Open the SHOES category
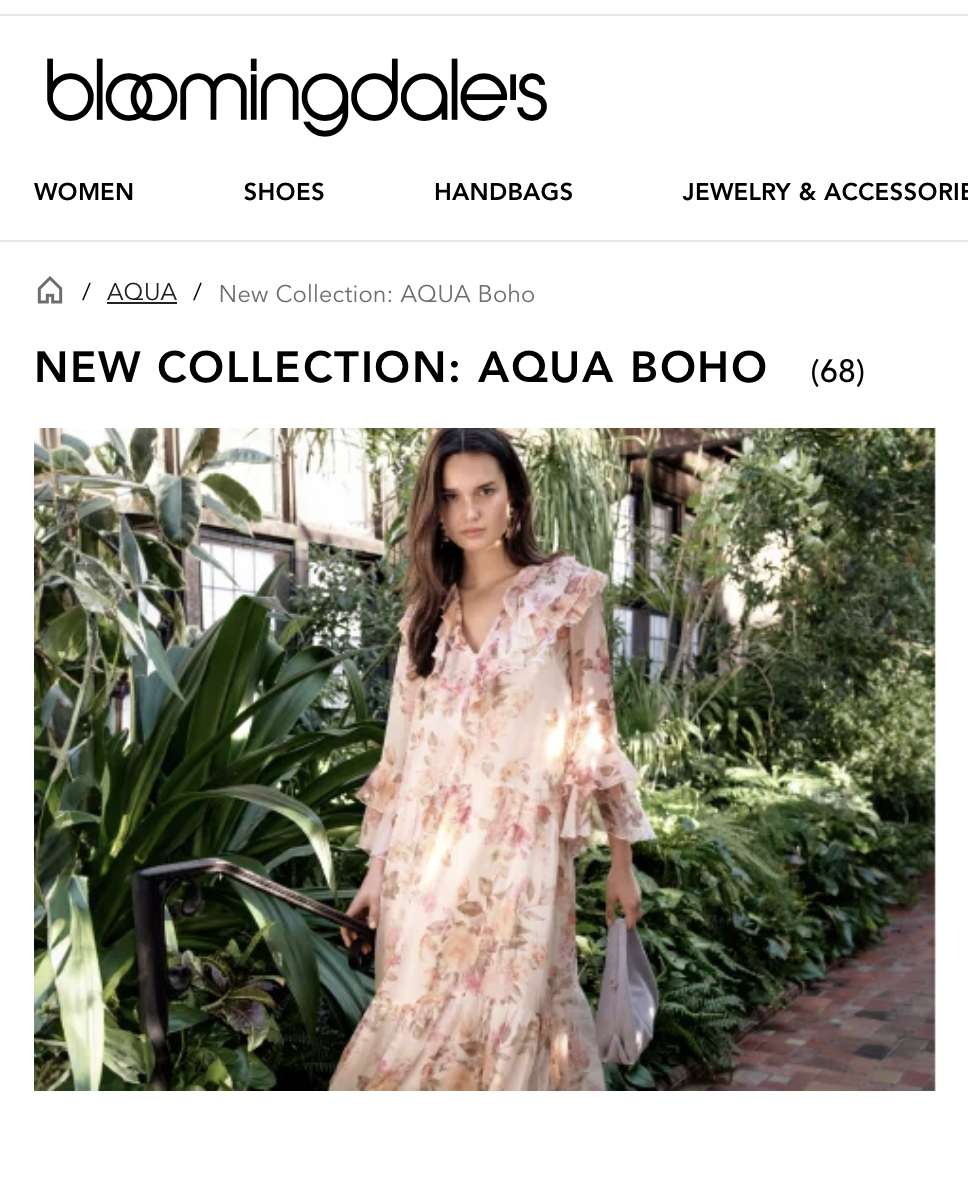968x1190 pixels. [x=284, y=192]
